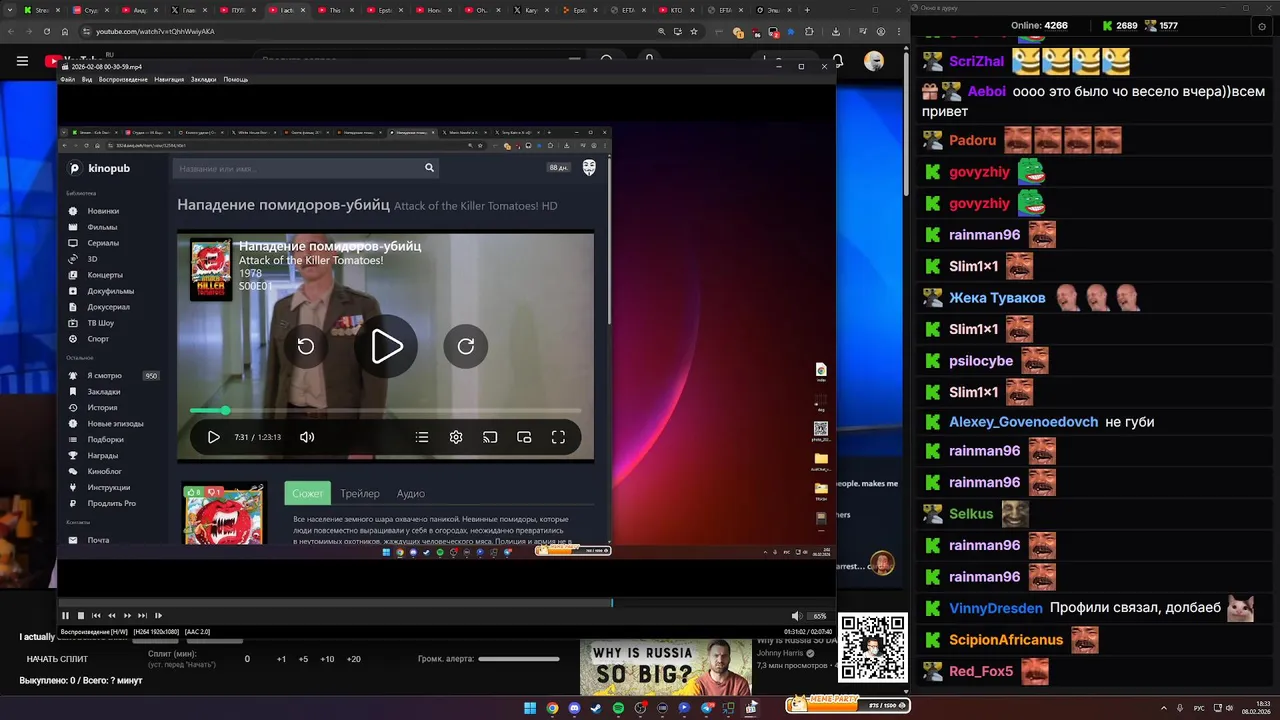
Task: Rewind using the counterclockwise arrow in kinopub
Action: (306, 346)
